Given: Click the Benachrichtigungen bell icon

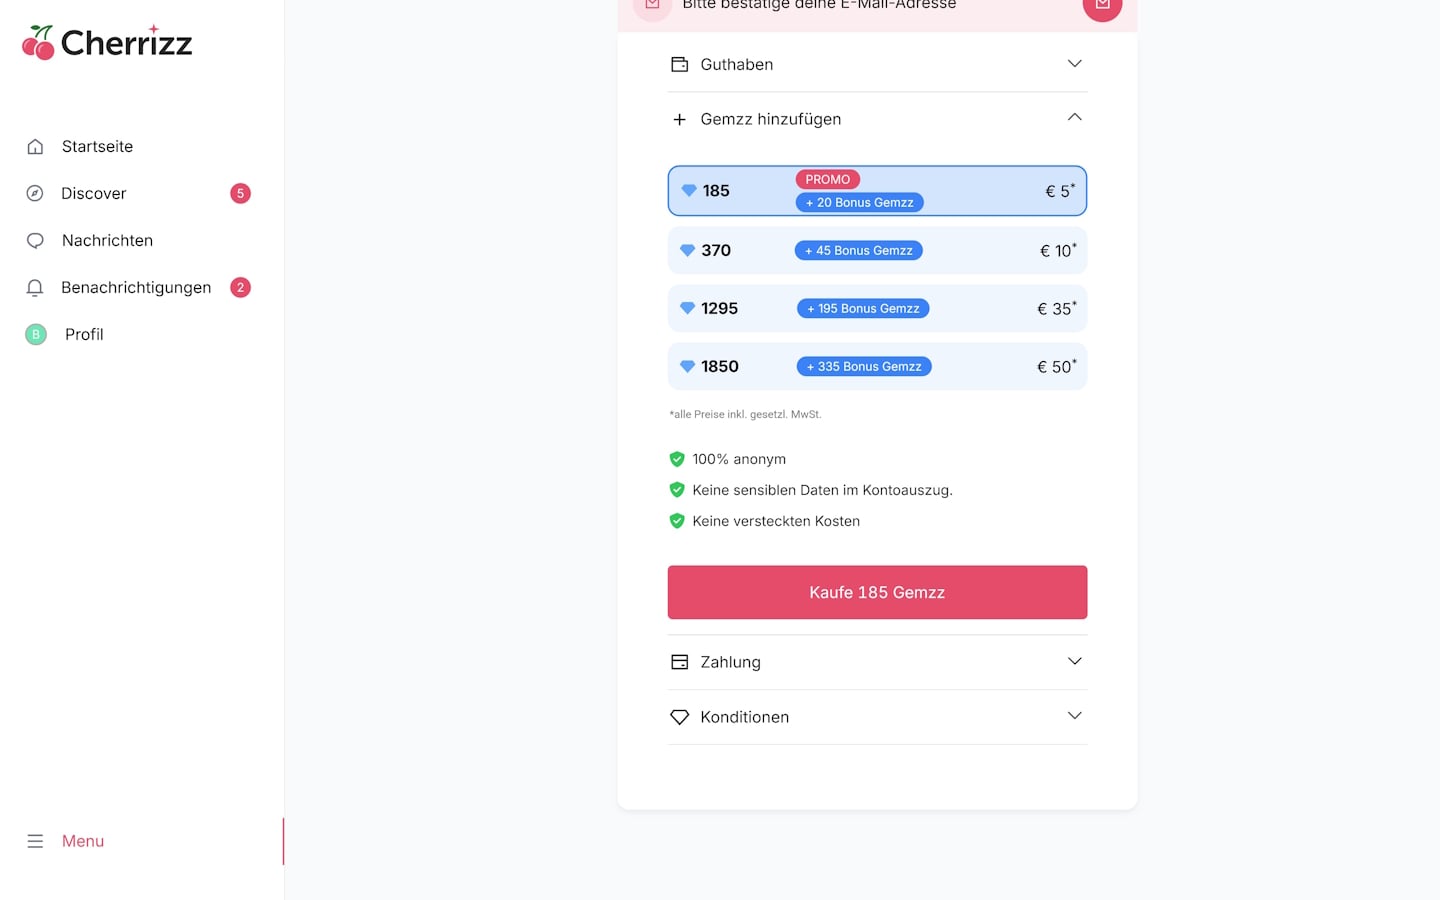Looking at the screenshot, I should (35, 288).
